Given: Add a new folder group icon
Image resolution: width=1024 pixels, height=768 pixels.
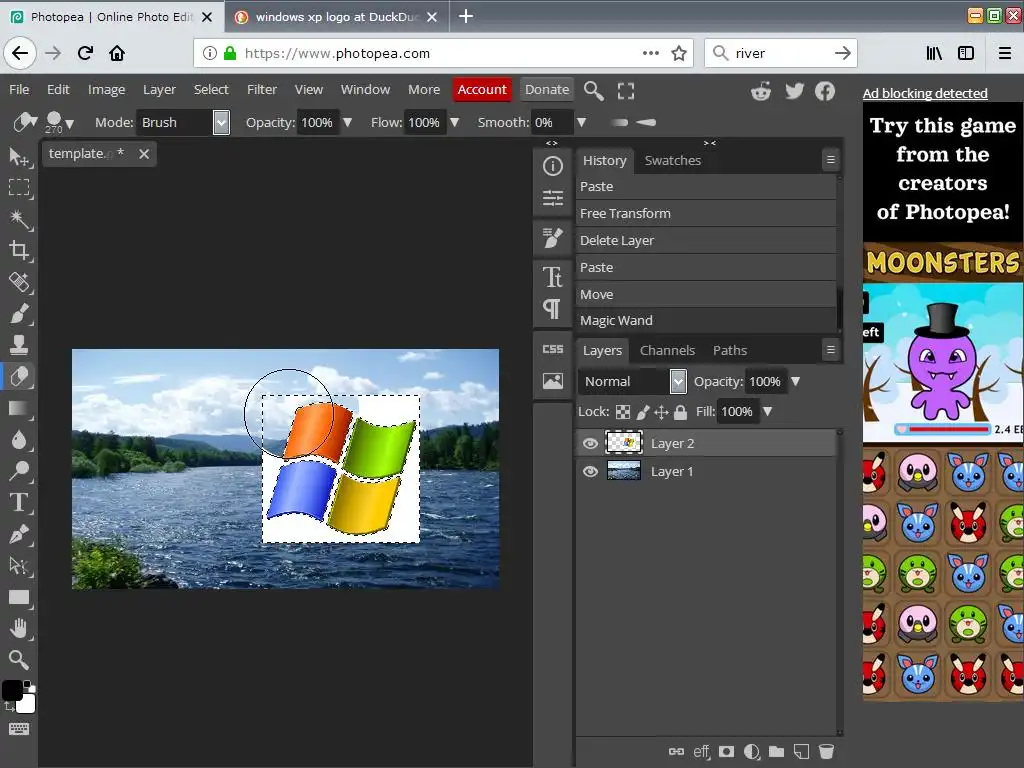Looking at the screenshot, I should pyautogui.click(x=776, y=752).
